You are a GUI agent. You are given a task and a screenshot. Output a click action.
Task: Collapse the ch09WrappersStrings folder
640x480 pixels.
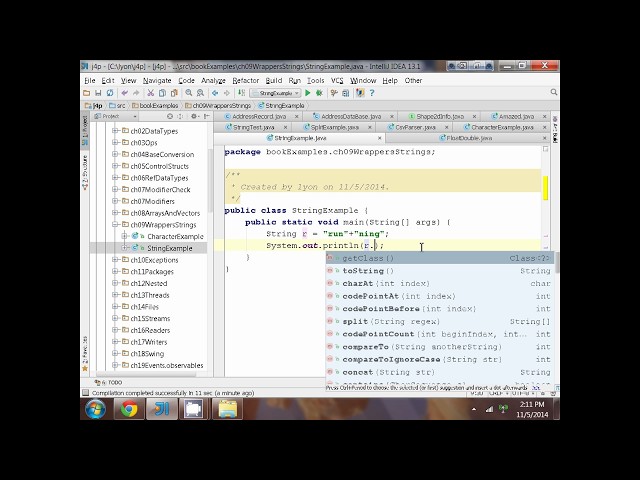[x=116, y=224]
